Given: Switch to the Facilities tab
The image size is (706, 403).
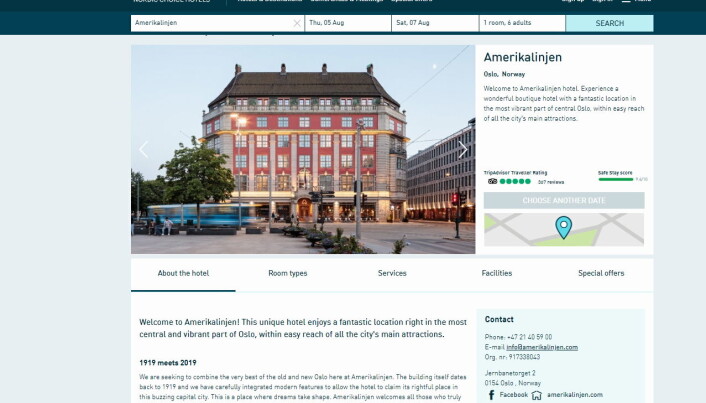Looking at the screenshot, I should pyautogui.click(x=497, y=273).
